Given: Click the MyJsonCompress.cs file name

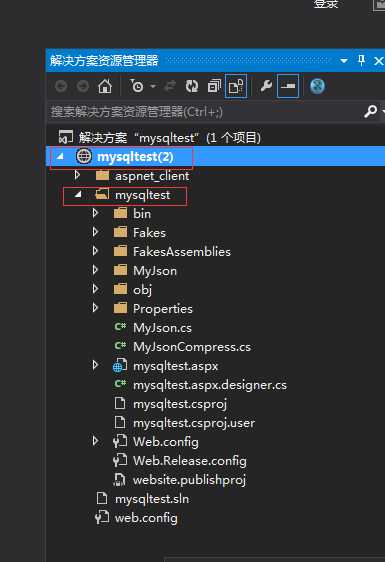Looking at the screenshot, I should tap(192, 347).
